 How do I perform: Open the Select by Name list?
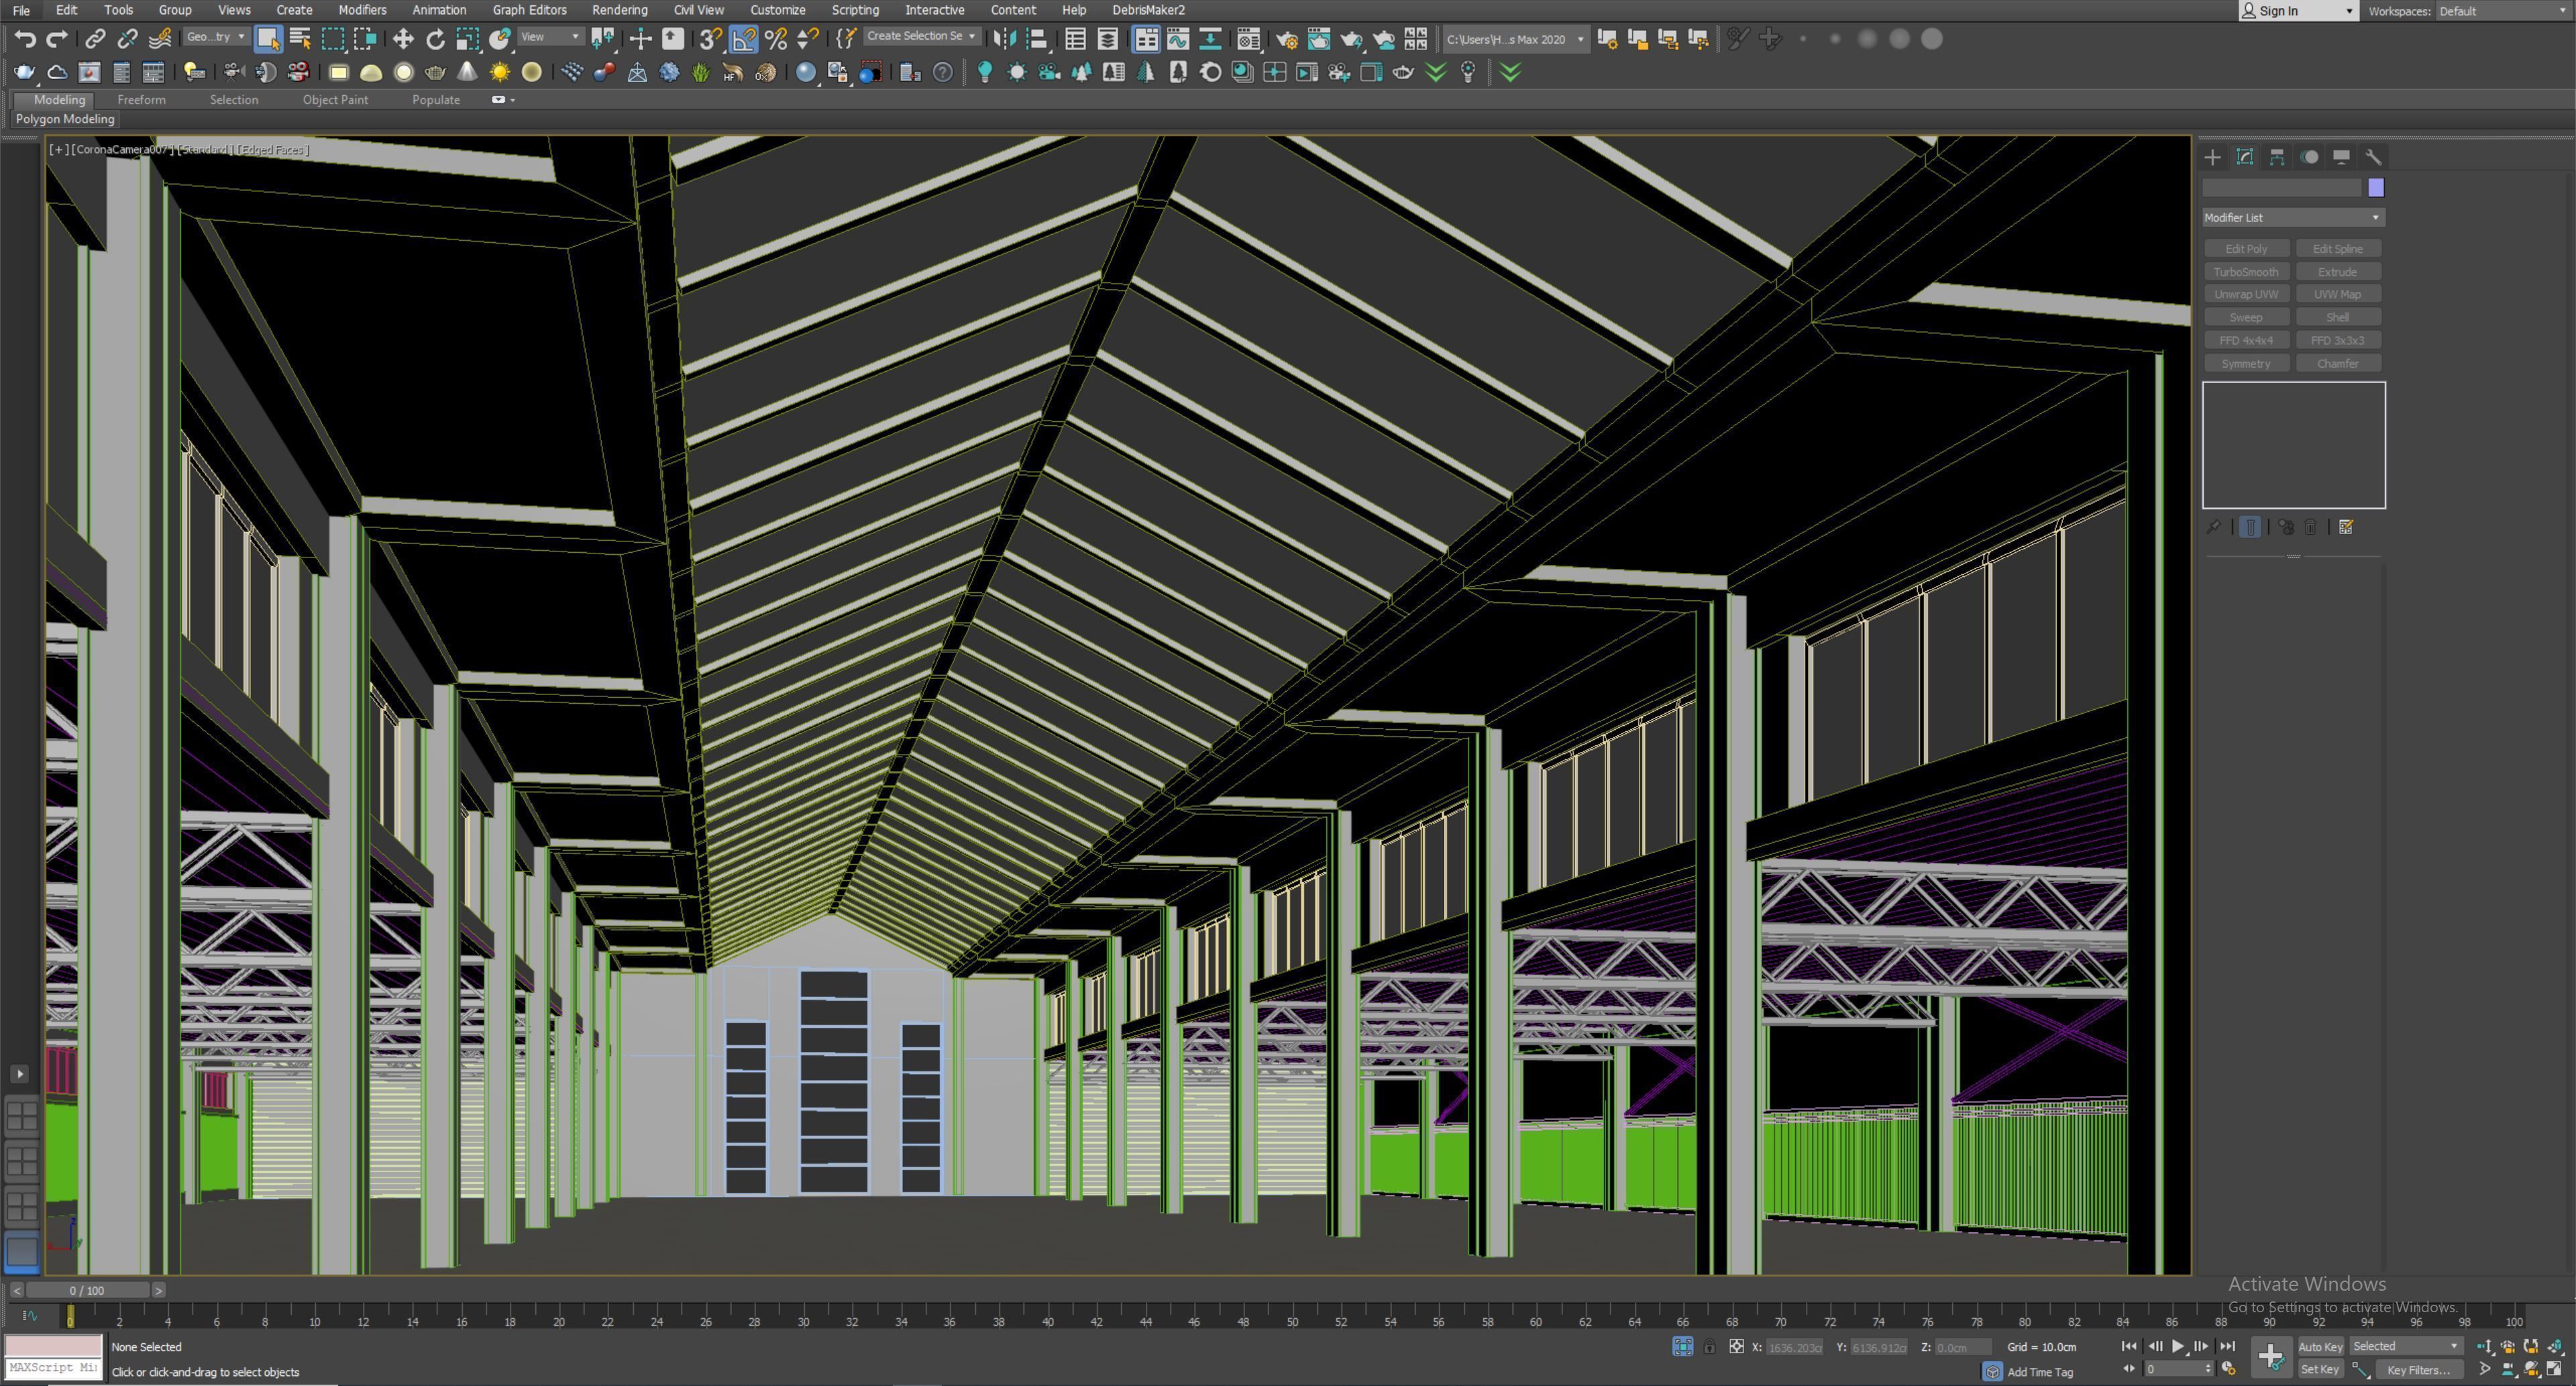pos(300,39)
